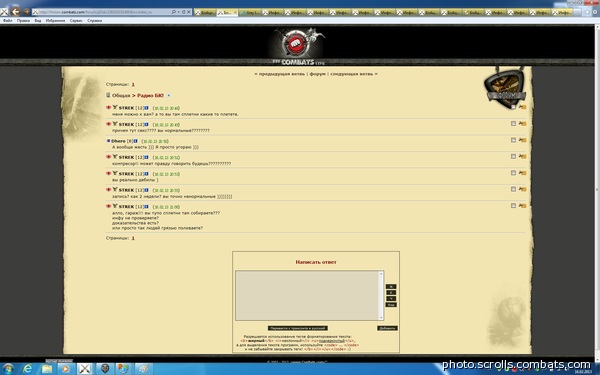Click reply icon beside 'компресор' post
The width and height of the screenshot is (600, 375).
[x=522, y=157]
